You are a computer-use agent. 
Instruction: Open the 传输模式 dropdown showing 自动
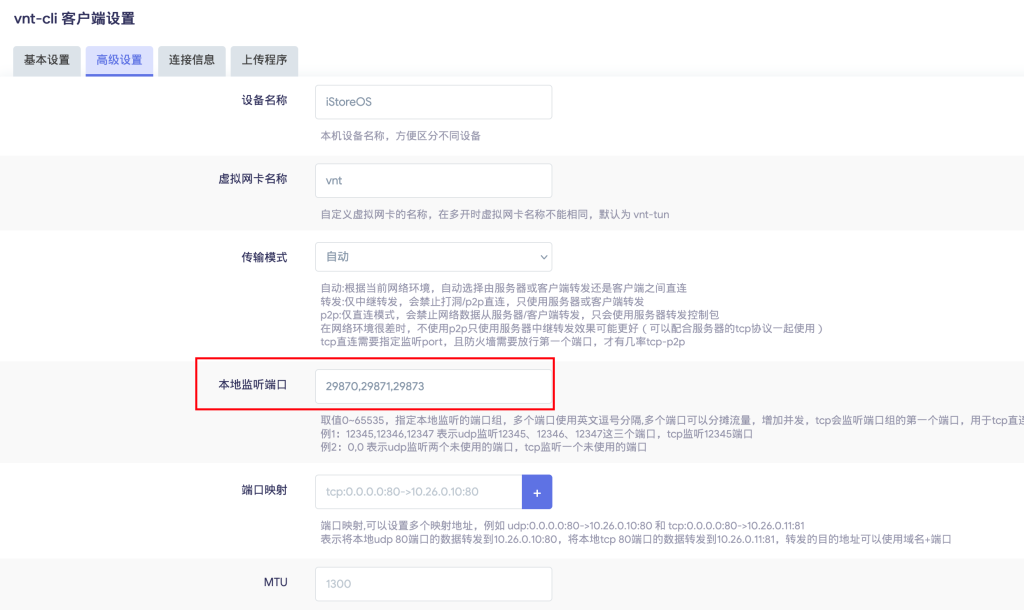click(x=433, y=257)
